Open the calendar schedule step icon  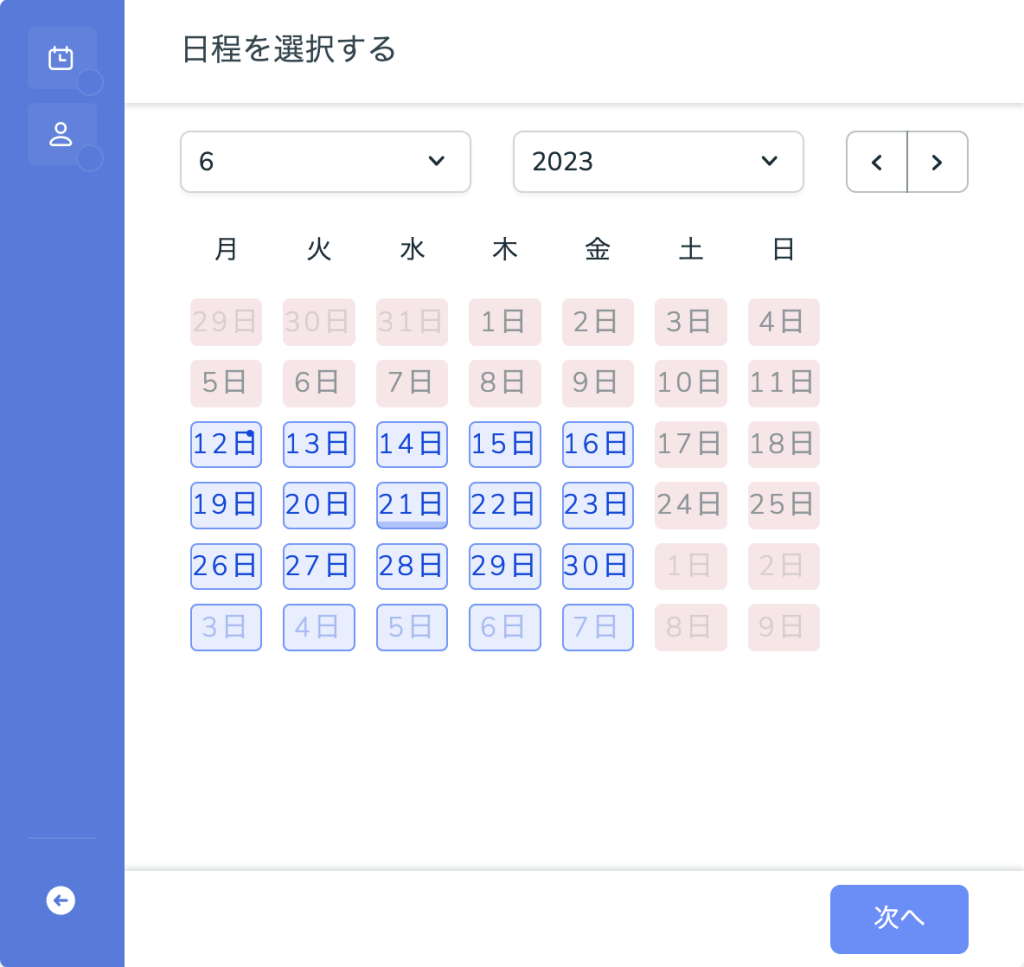[x=61, y=58]
